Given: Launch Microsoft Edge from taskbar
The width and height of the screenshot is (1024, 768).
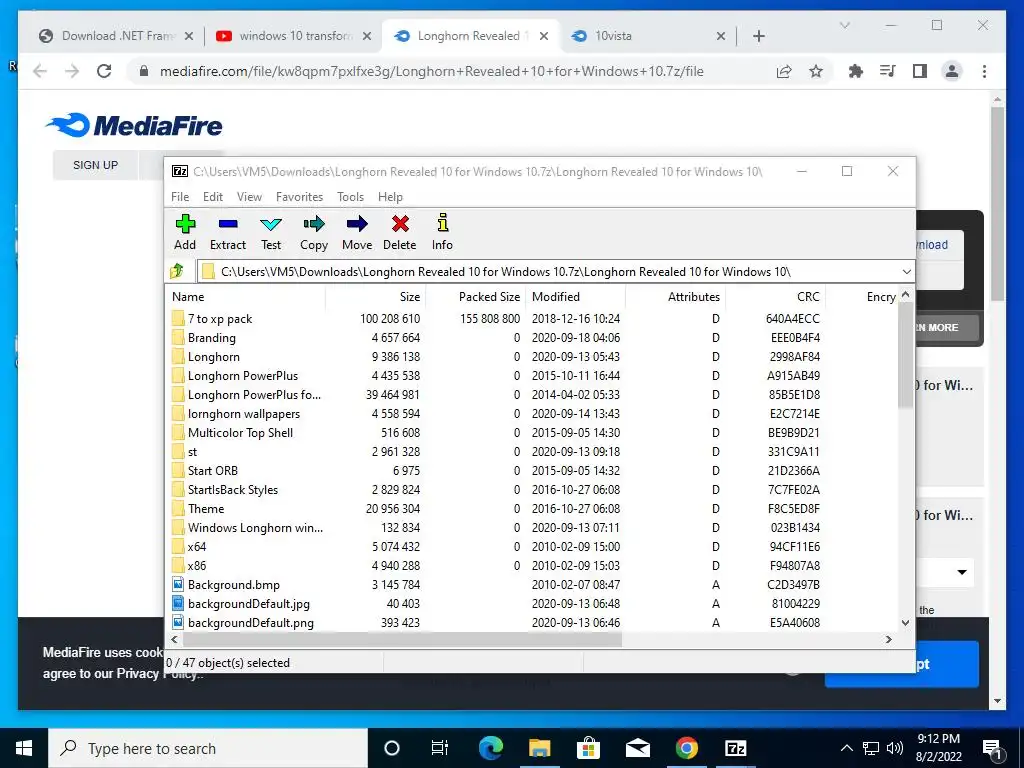Looking at the screenshot, I should point(491,748).
